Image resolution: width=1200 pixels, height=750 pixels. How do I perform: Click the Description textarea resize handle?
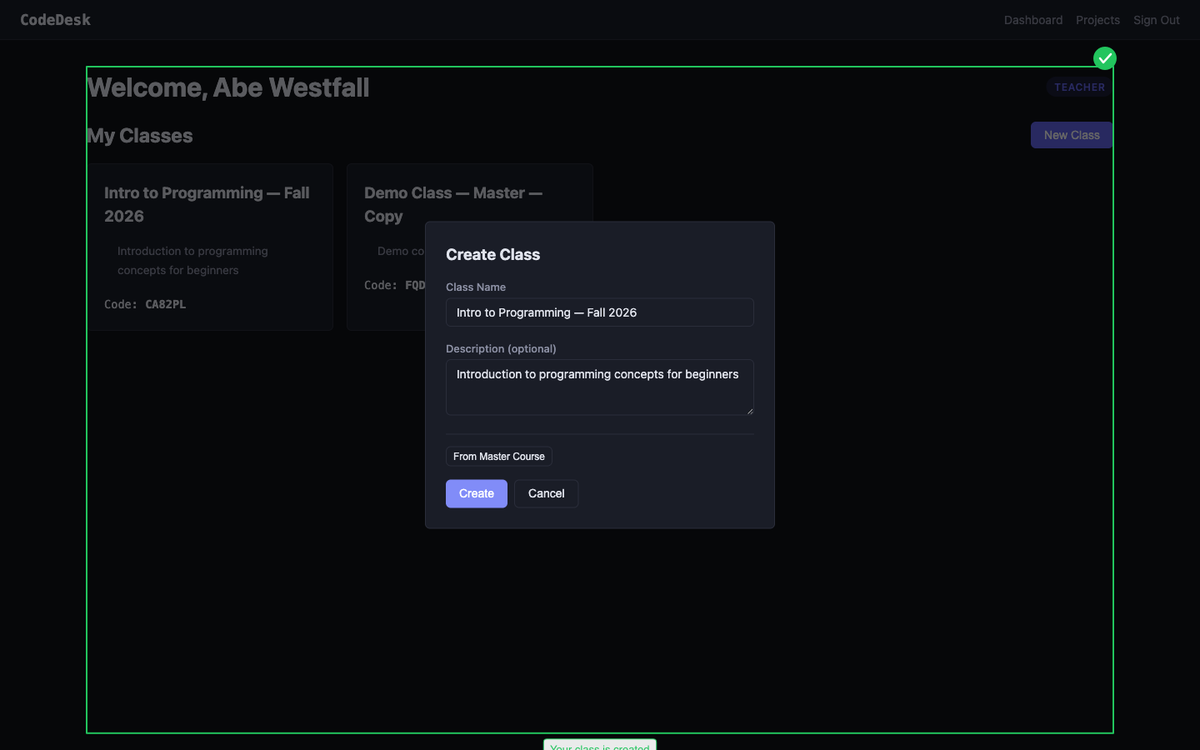coord(749,410)
